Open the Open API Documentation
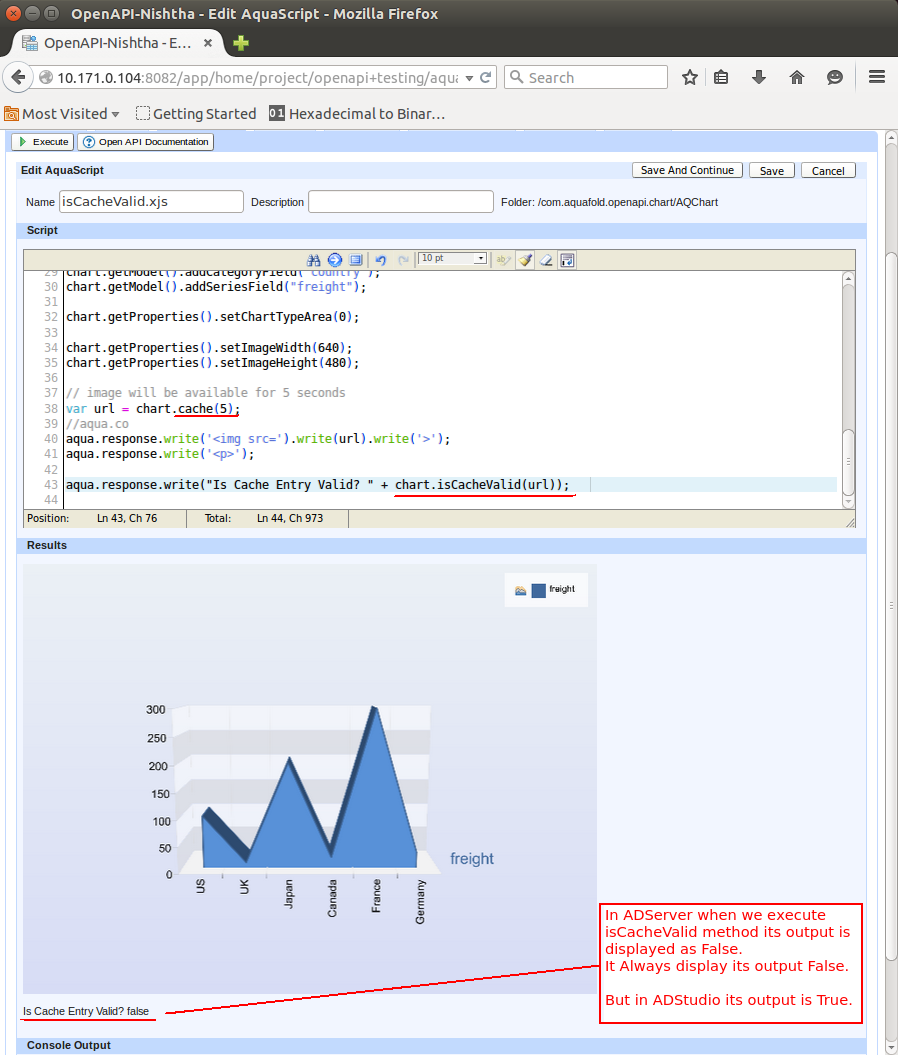 (146, 142)
